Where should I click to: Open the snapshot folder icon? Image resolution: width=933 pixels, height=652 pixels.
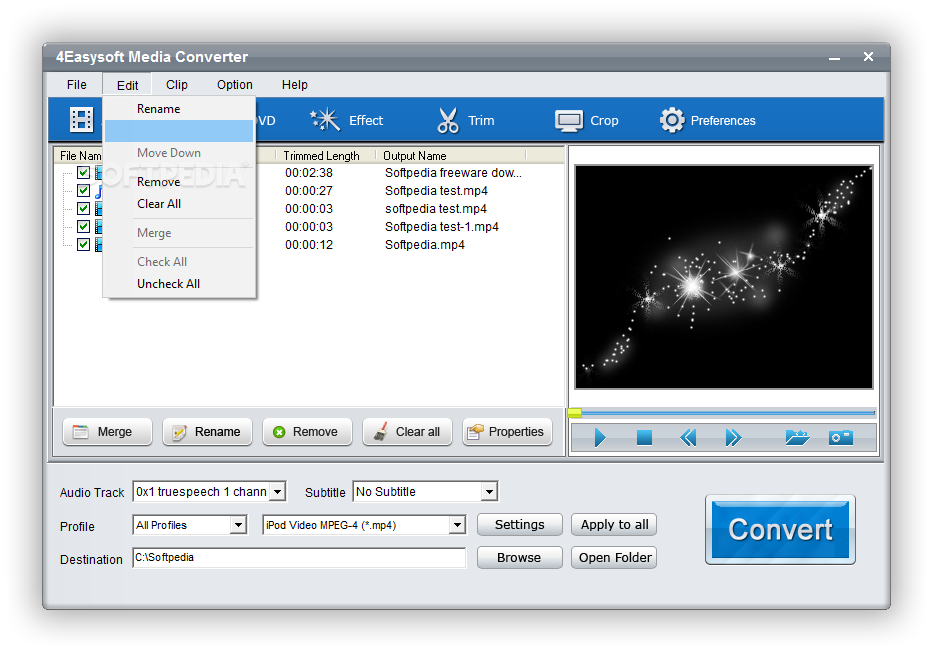(797, 438)
